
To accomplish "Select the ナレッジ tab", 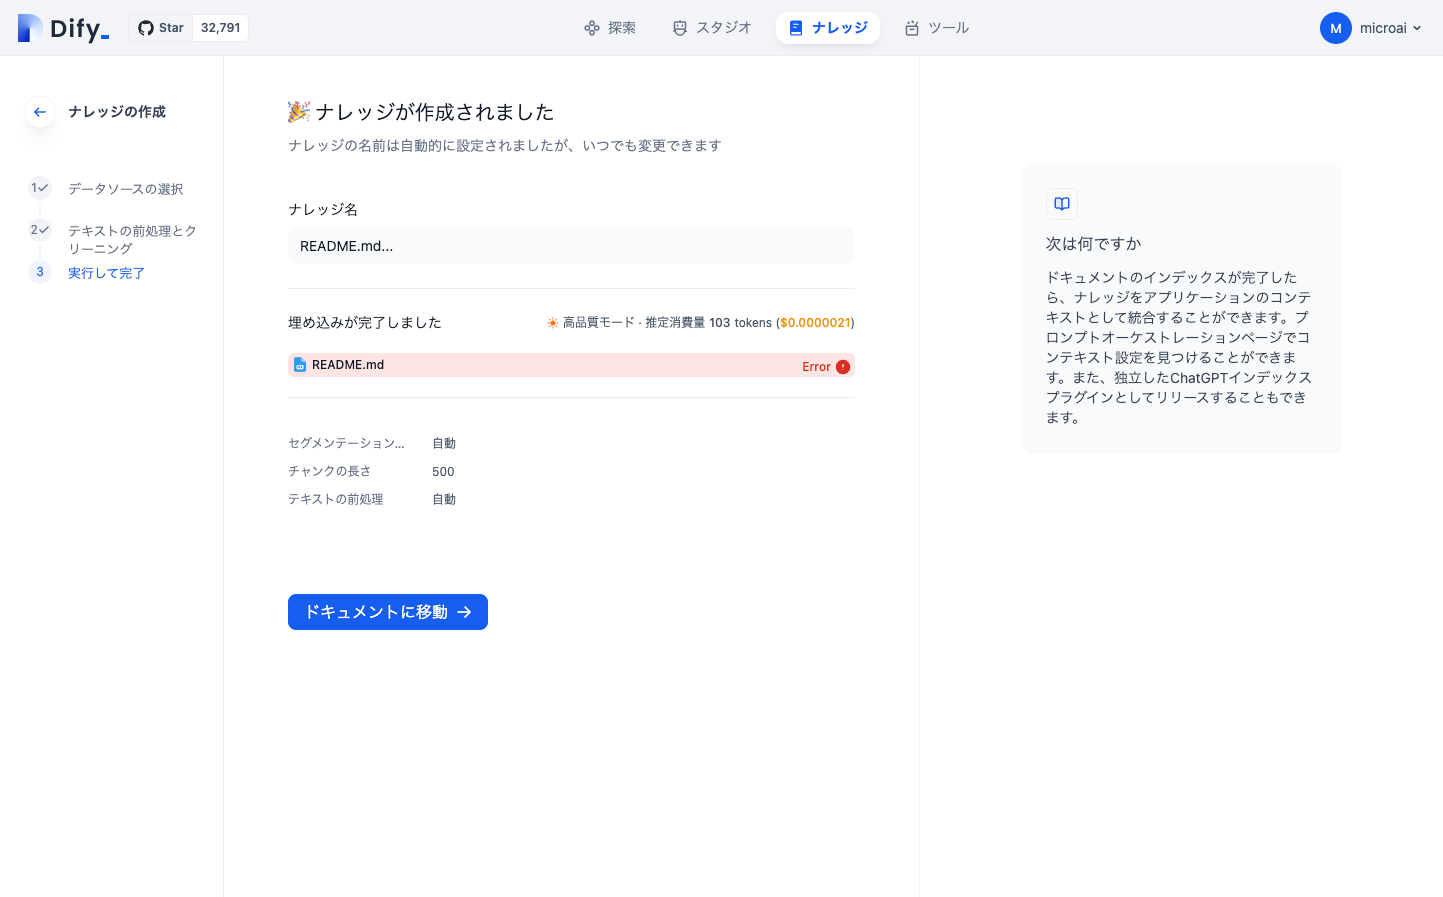I will pos(828,28).
